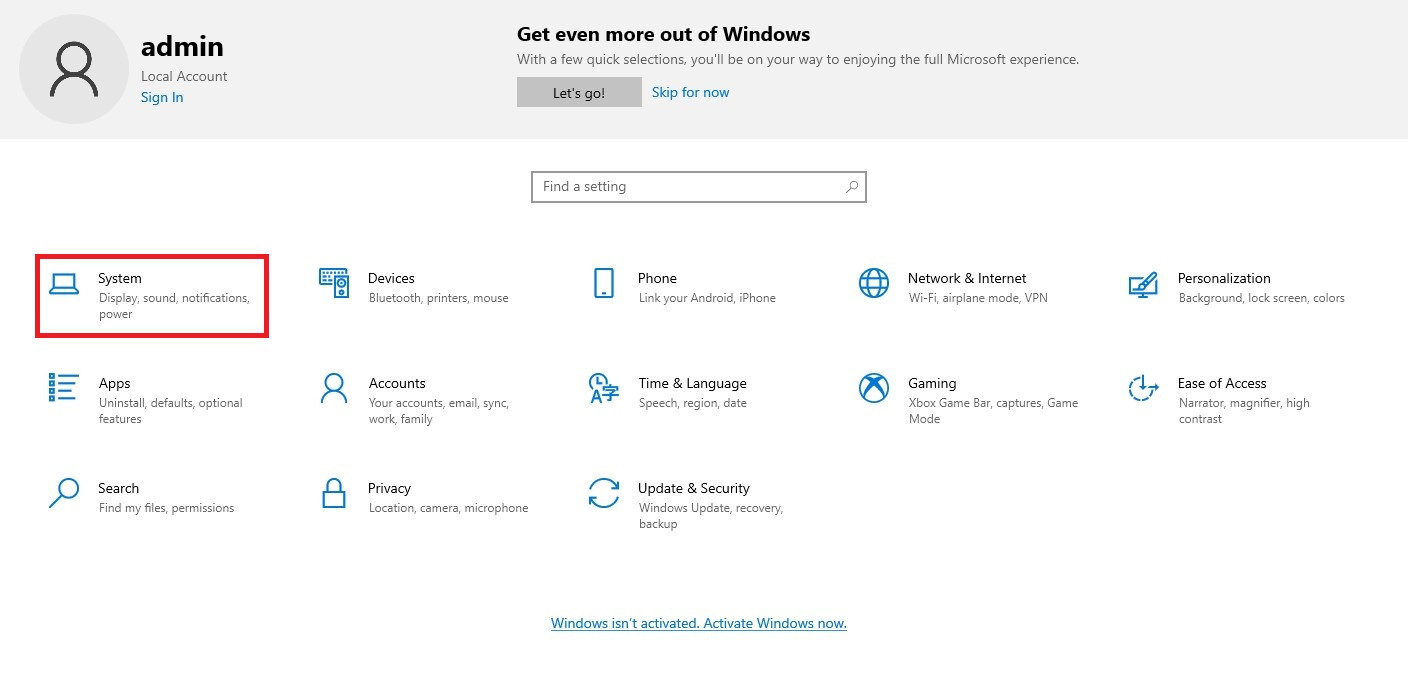
Task: Open Devices settings icon
Action: pos(334,283)
